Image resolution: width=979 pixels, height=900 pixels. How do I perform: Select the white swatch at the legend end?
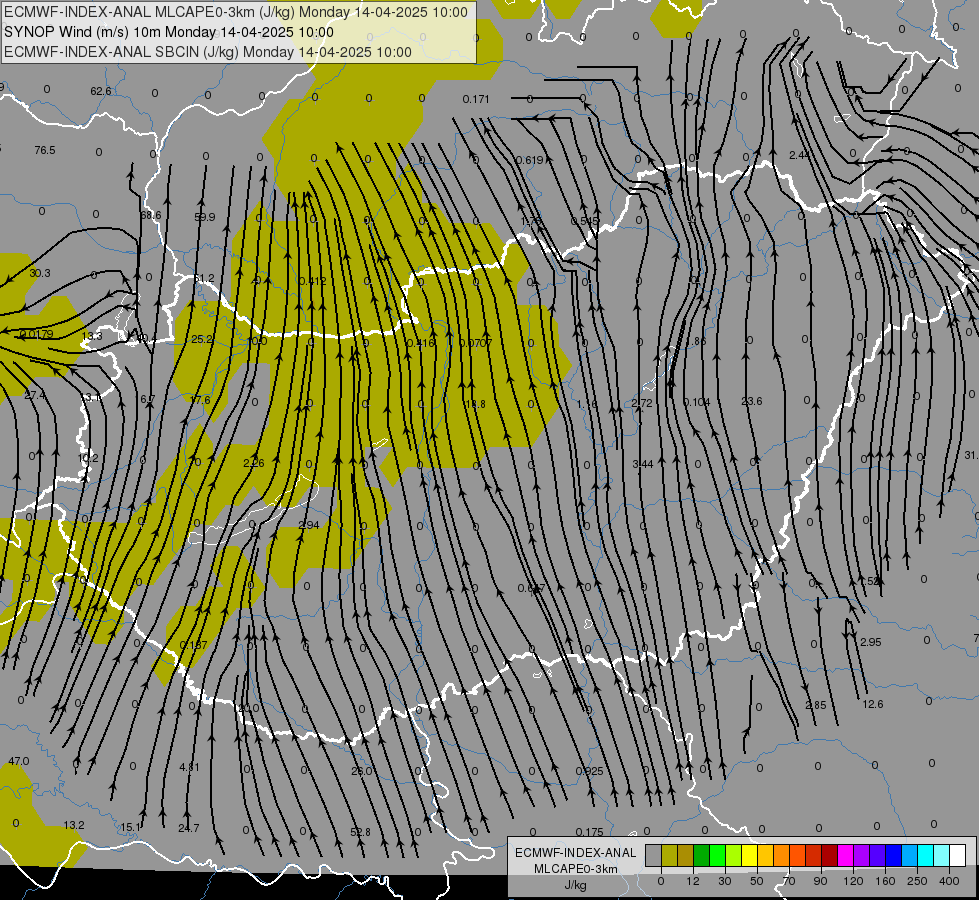[958, 856]
